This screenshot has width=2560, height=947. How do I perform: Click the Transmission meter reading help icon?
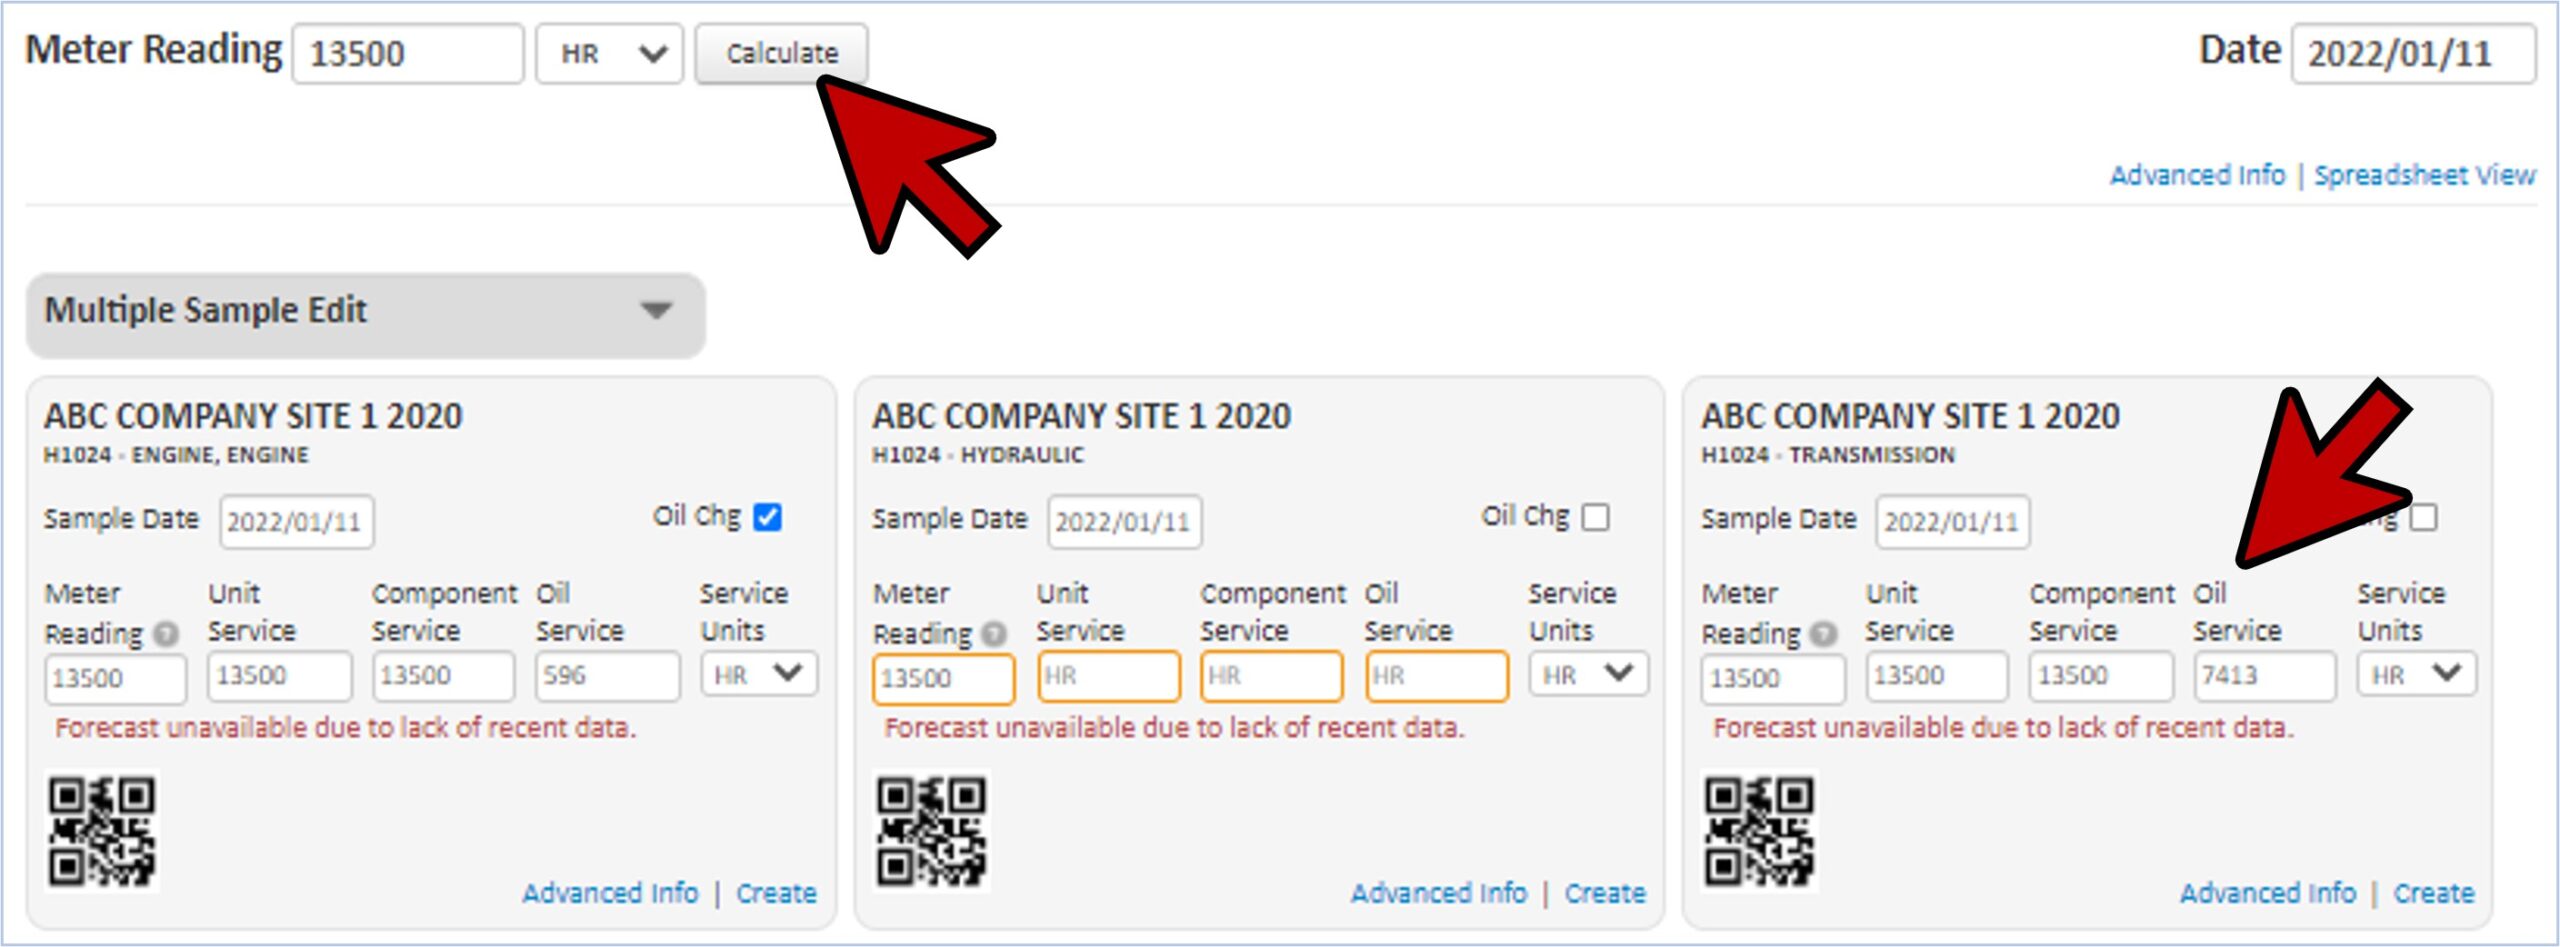pos(1823,634)
